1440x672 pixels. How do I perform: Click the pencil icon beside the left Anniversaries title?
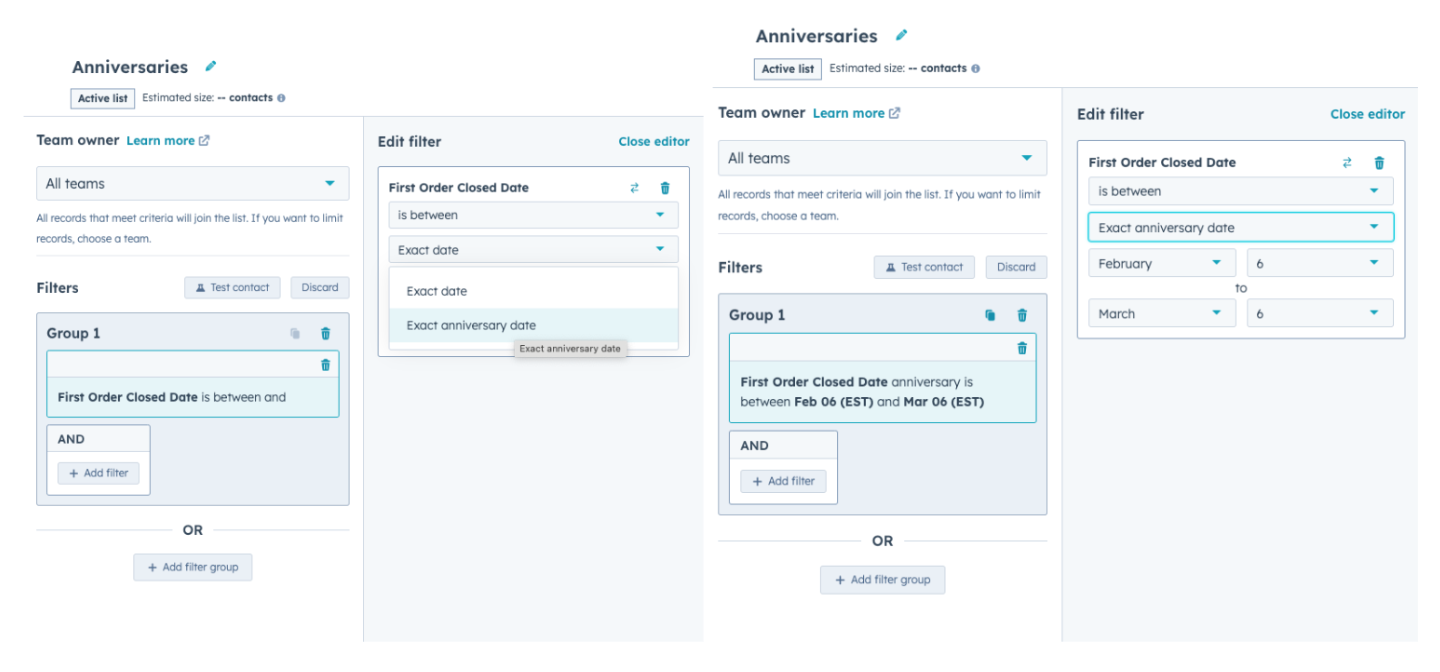point(210,66)
